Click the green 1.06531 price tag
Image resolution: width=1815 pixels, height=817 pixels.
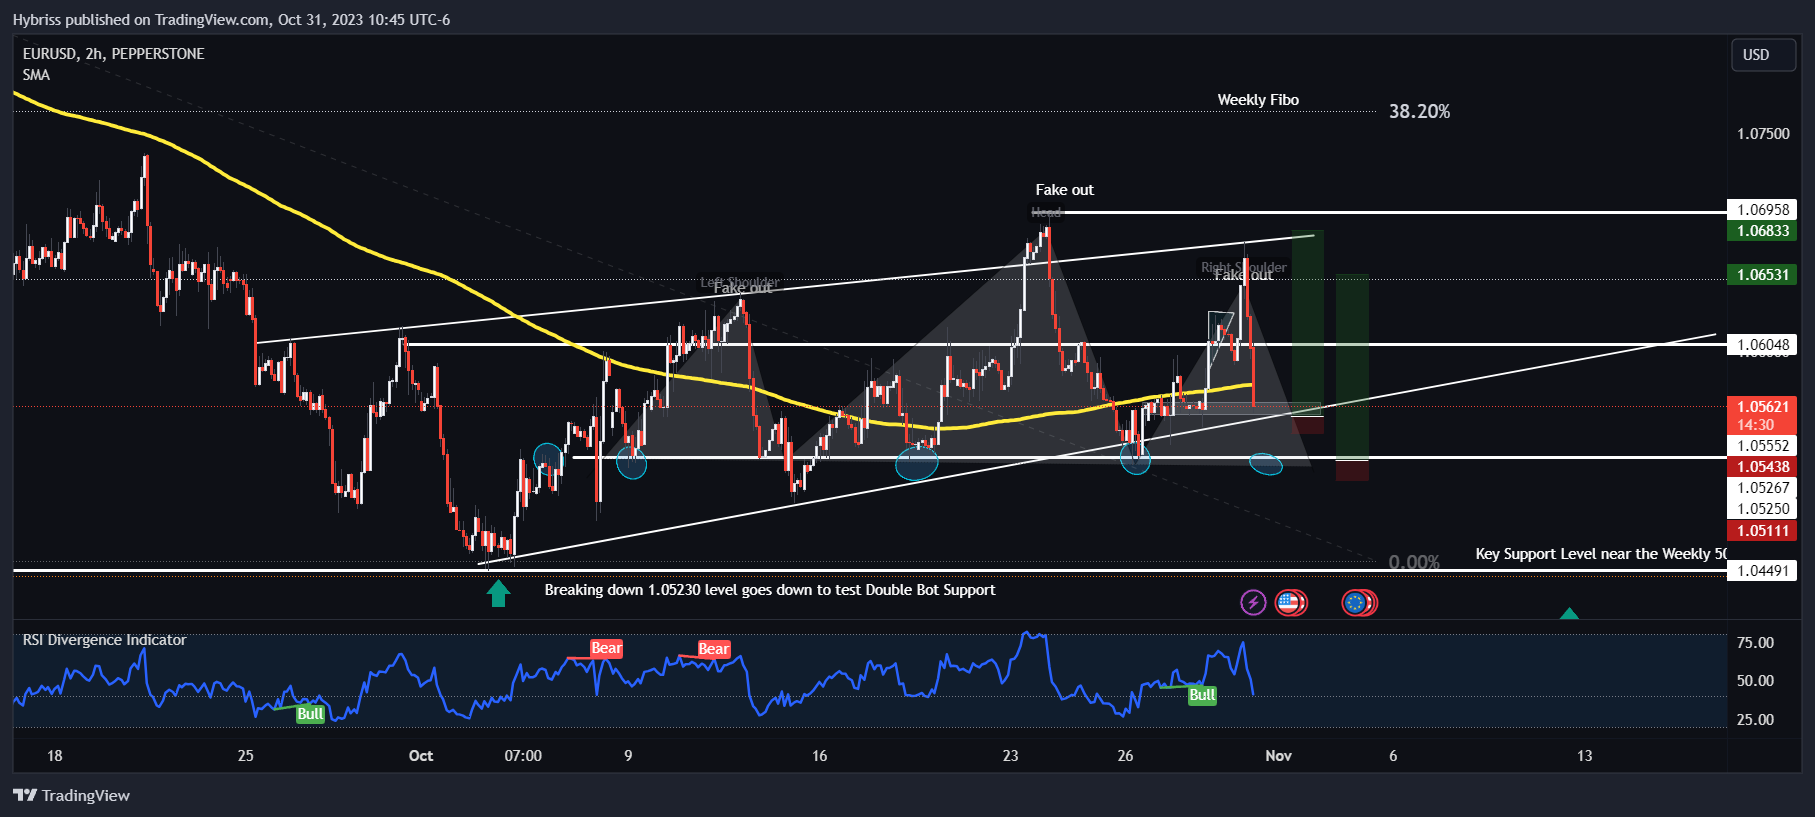tap(1762, 275)
